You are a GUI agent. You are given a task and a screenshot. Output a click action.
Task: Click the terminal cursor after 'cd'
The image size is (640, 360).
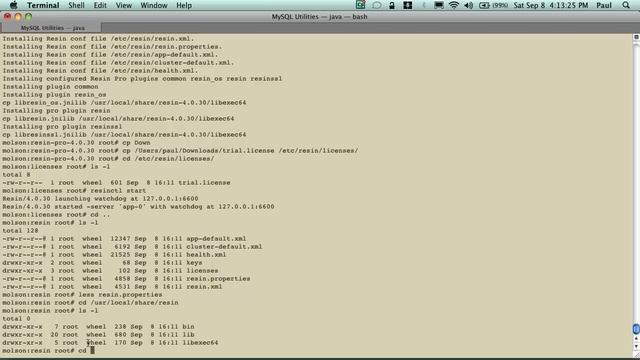coord(93,350)
